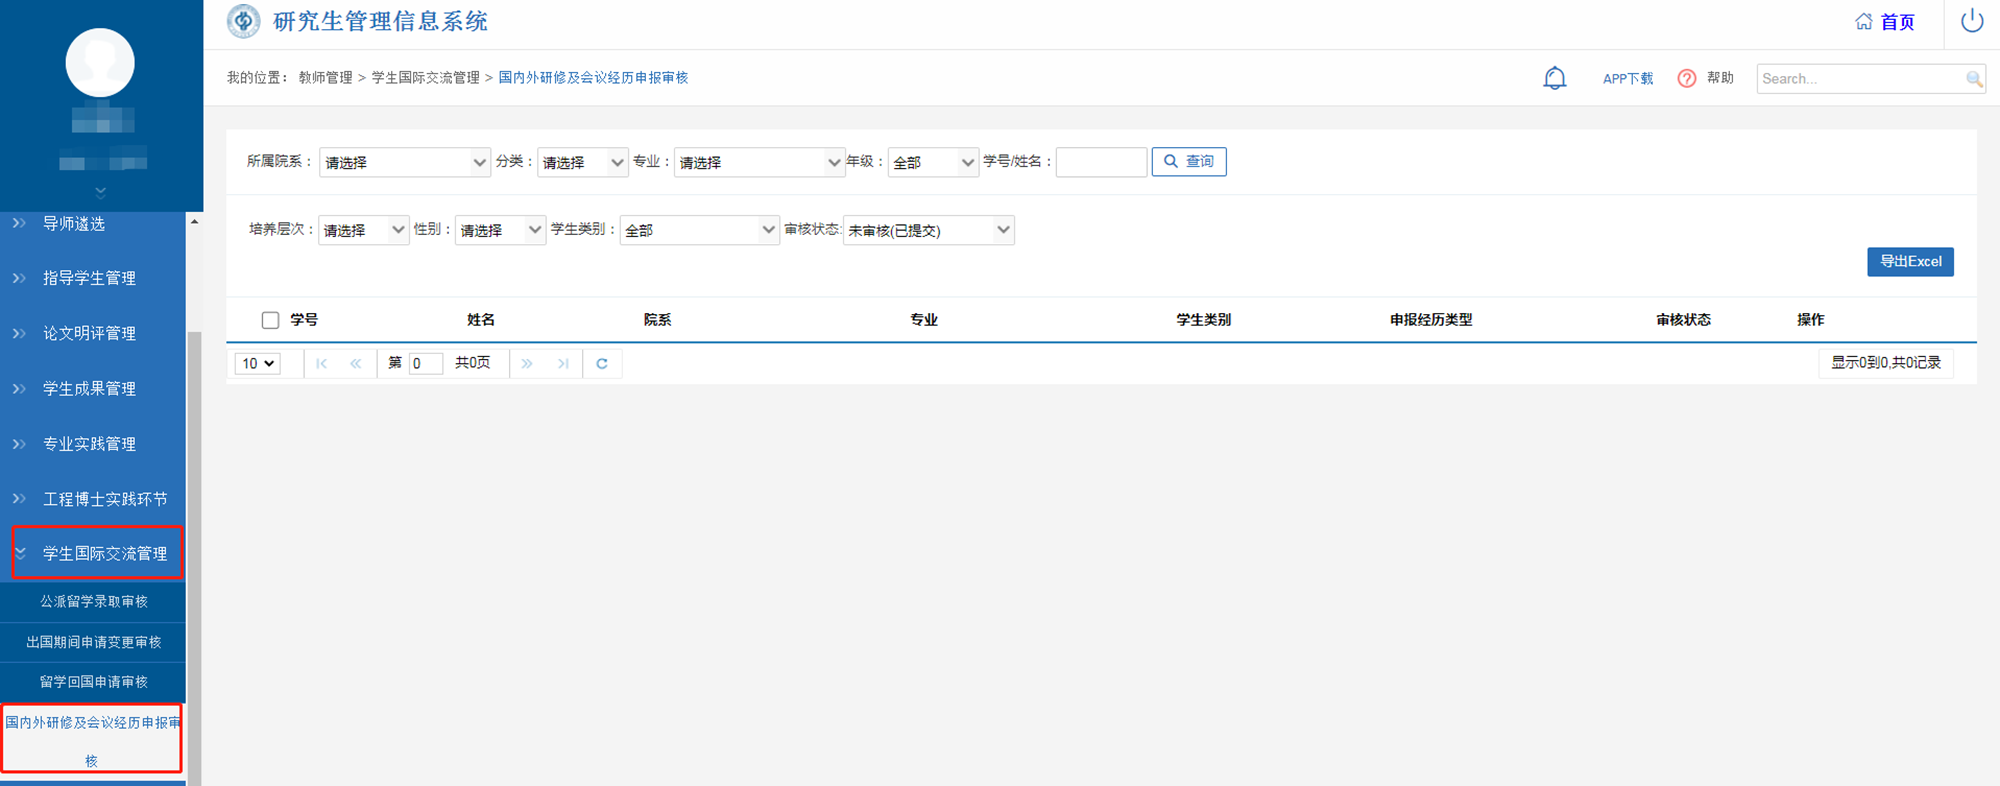Screen dimensions: 2000x786
Task: Expand the 学生成果管理 sidebar menu
Action: (x=89, y=388)
